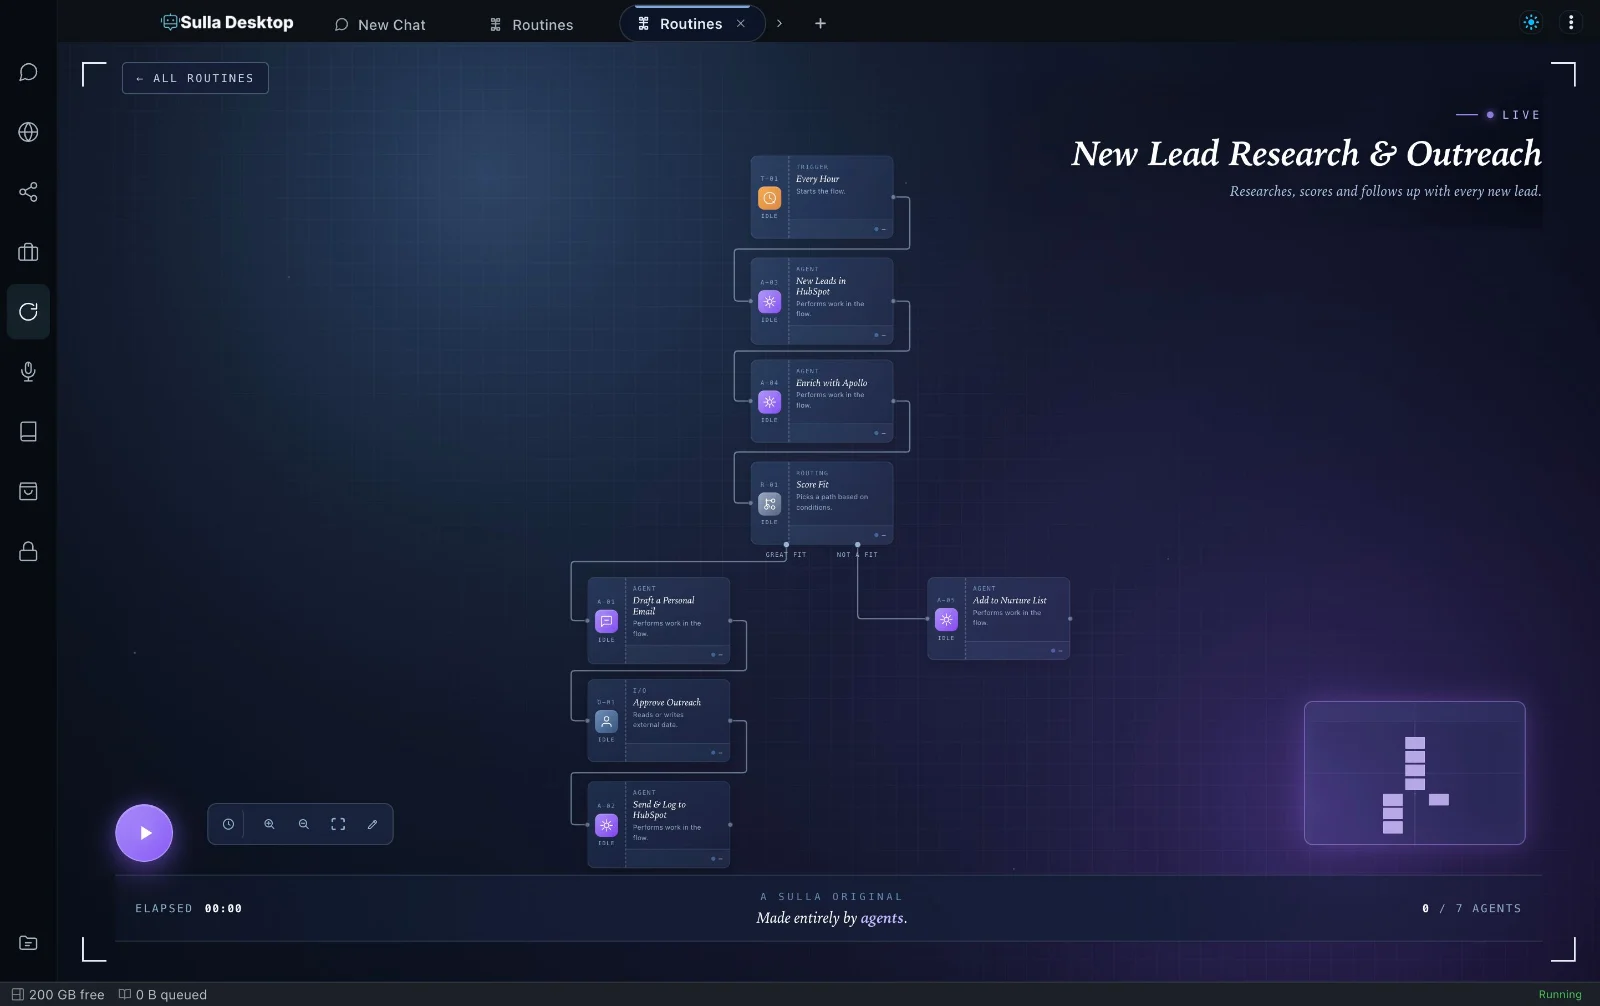
Task: Open run history clock icon
Action: tap(228, 824)
